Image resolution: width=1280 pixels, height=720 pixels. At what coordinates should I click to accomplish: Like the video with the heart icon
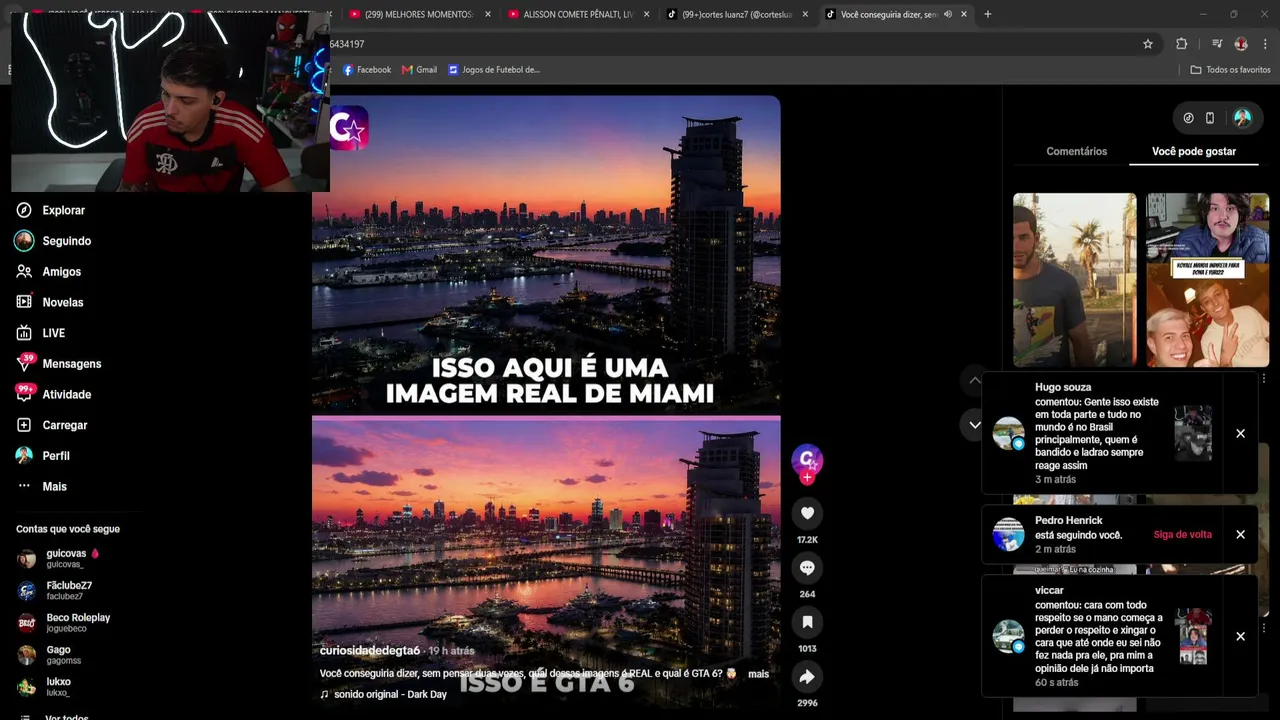pyautogui.click(x=807, y=513)
